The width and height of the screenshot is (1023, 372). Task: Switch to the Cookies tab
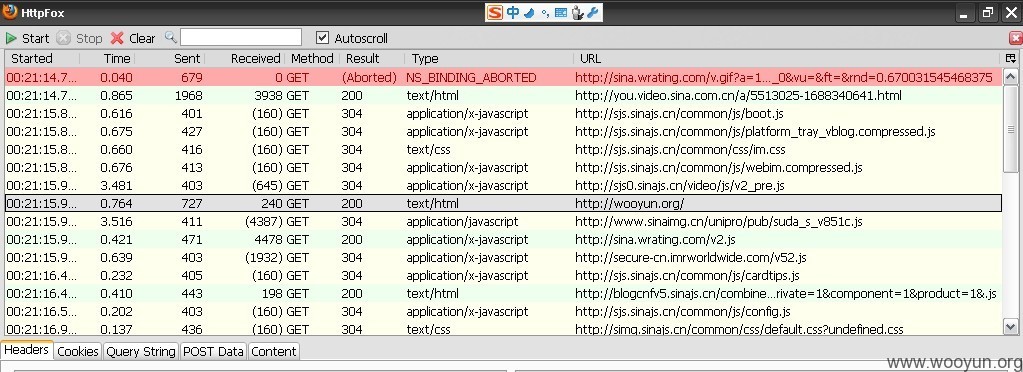(x=78, y=351)
